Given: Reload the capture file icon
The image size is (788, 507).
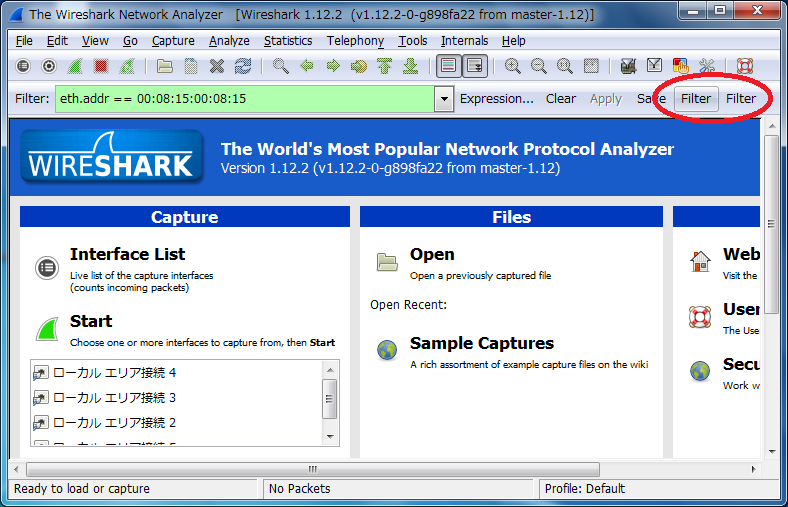Looking at the screenshot, I should pyautogui.click(x=243, y=66).
